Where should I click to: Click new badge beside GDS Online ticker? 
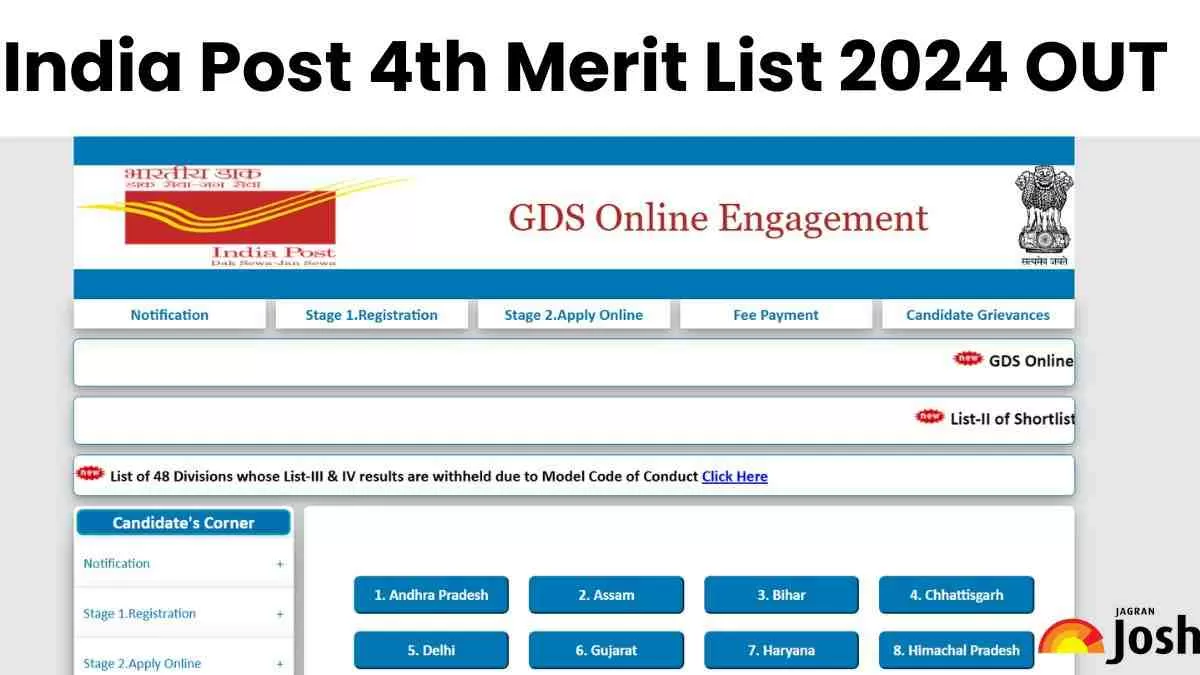click(968, 359)
